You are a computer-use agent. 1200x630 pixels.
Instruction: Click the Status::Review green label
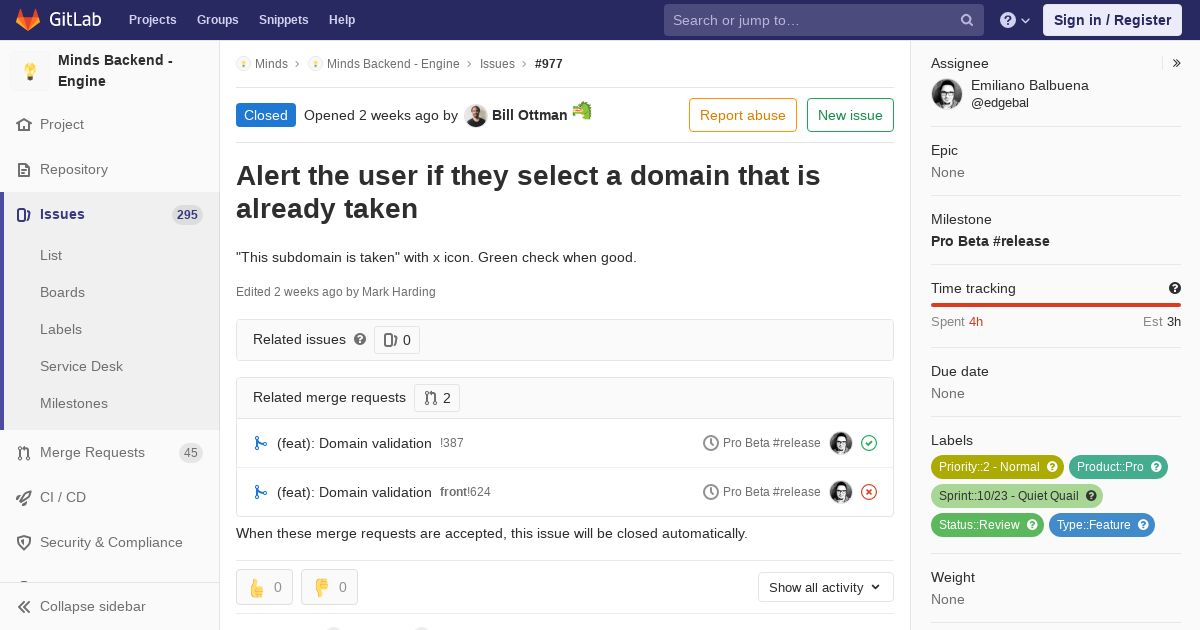pyautogui.click(x=987, y=524)
